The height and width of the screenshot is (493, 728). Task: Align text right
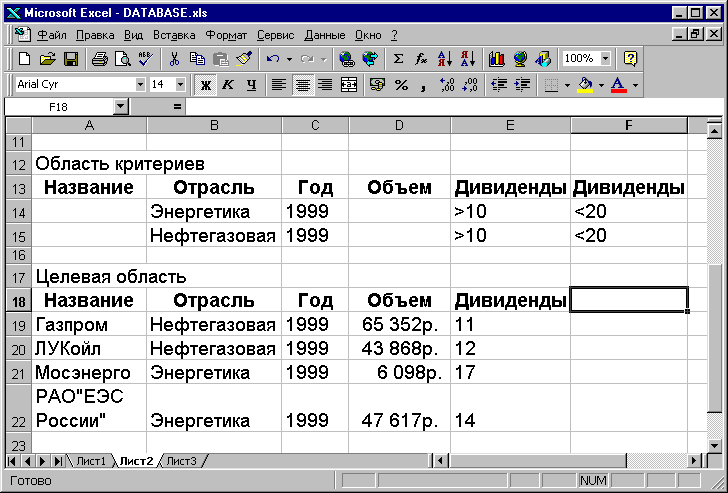(325, 84)
